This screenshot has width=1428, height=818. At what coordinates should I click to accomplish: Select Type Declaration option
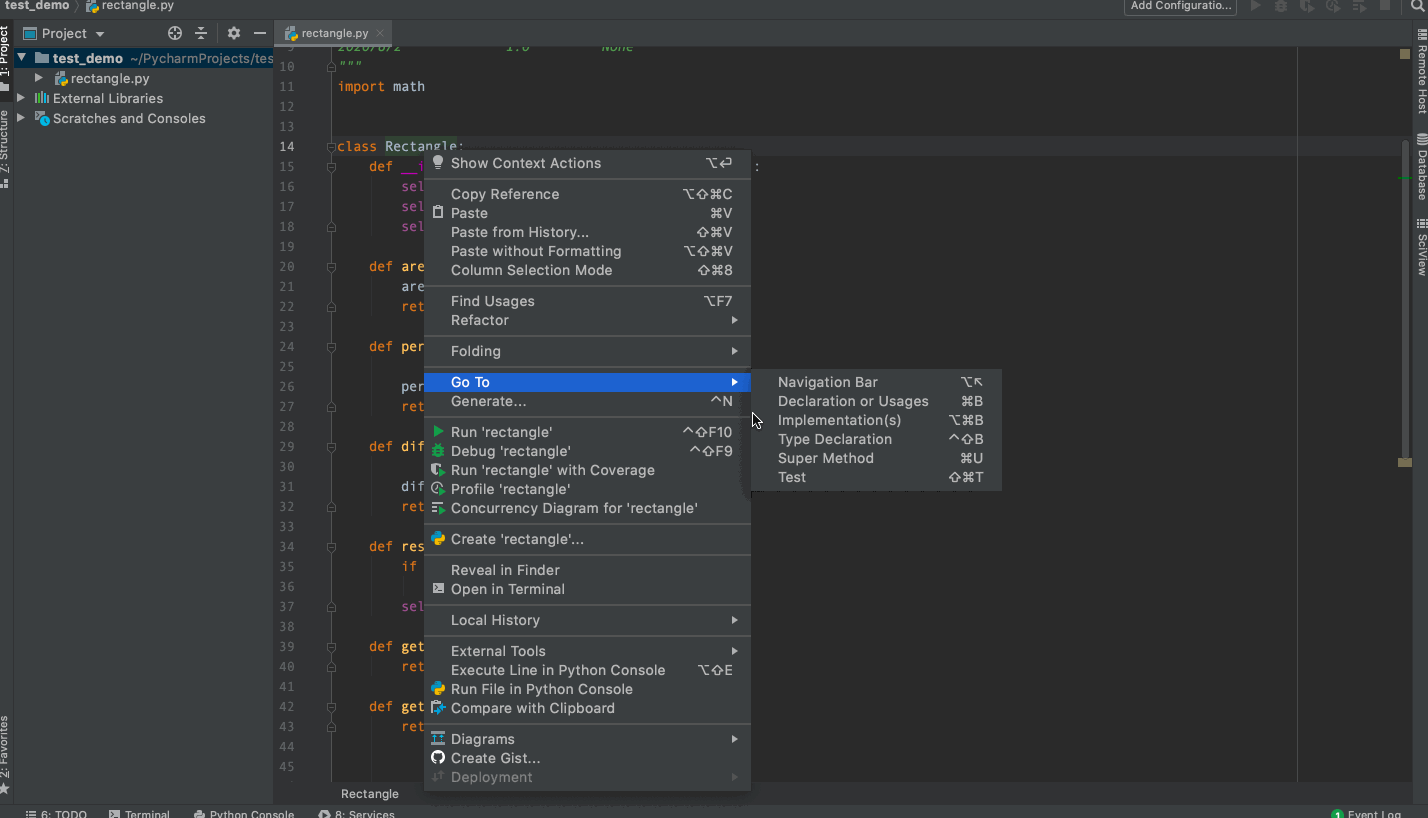click(876, 439)
